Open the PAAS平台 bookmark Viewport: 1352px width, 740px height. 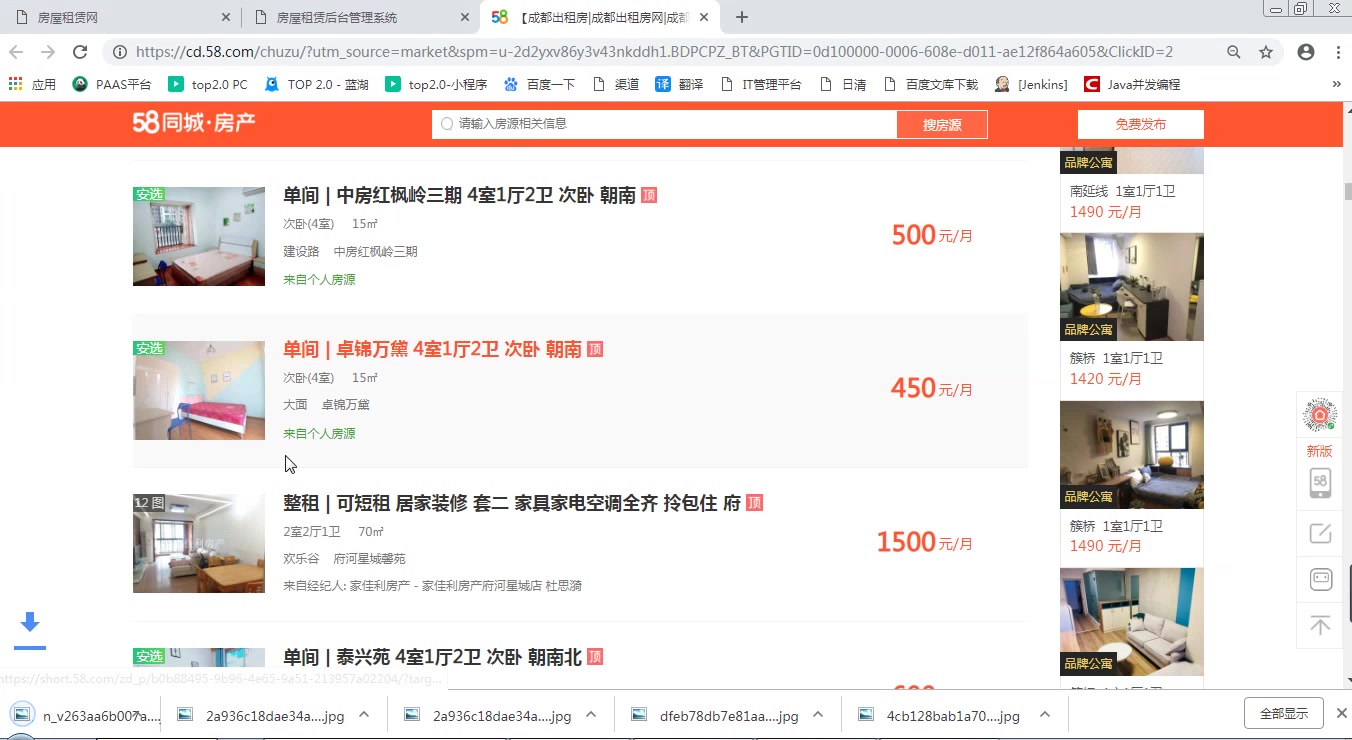[x=112, y=85]
